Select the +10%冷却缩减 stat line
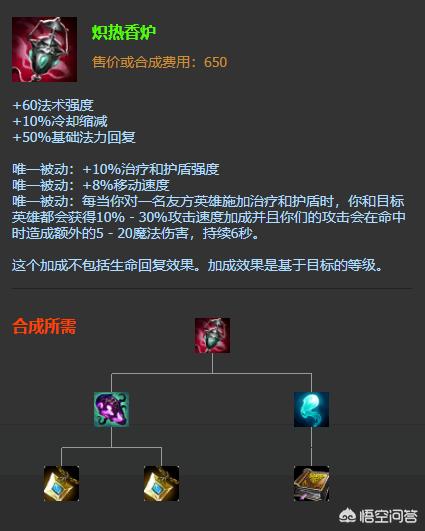The width and height of the screenshot is (425, 531). pyautogui.click(x=60, y=121)
